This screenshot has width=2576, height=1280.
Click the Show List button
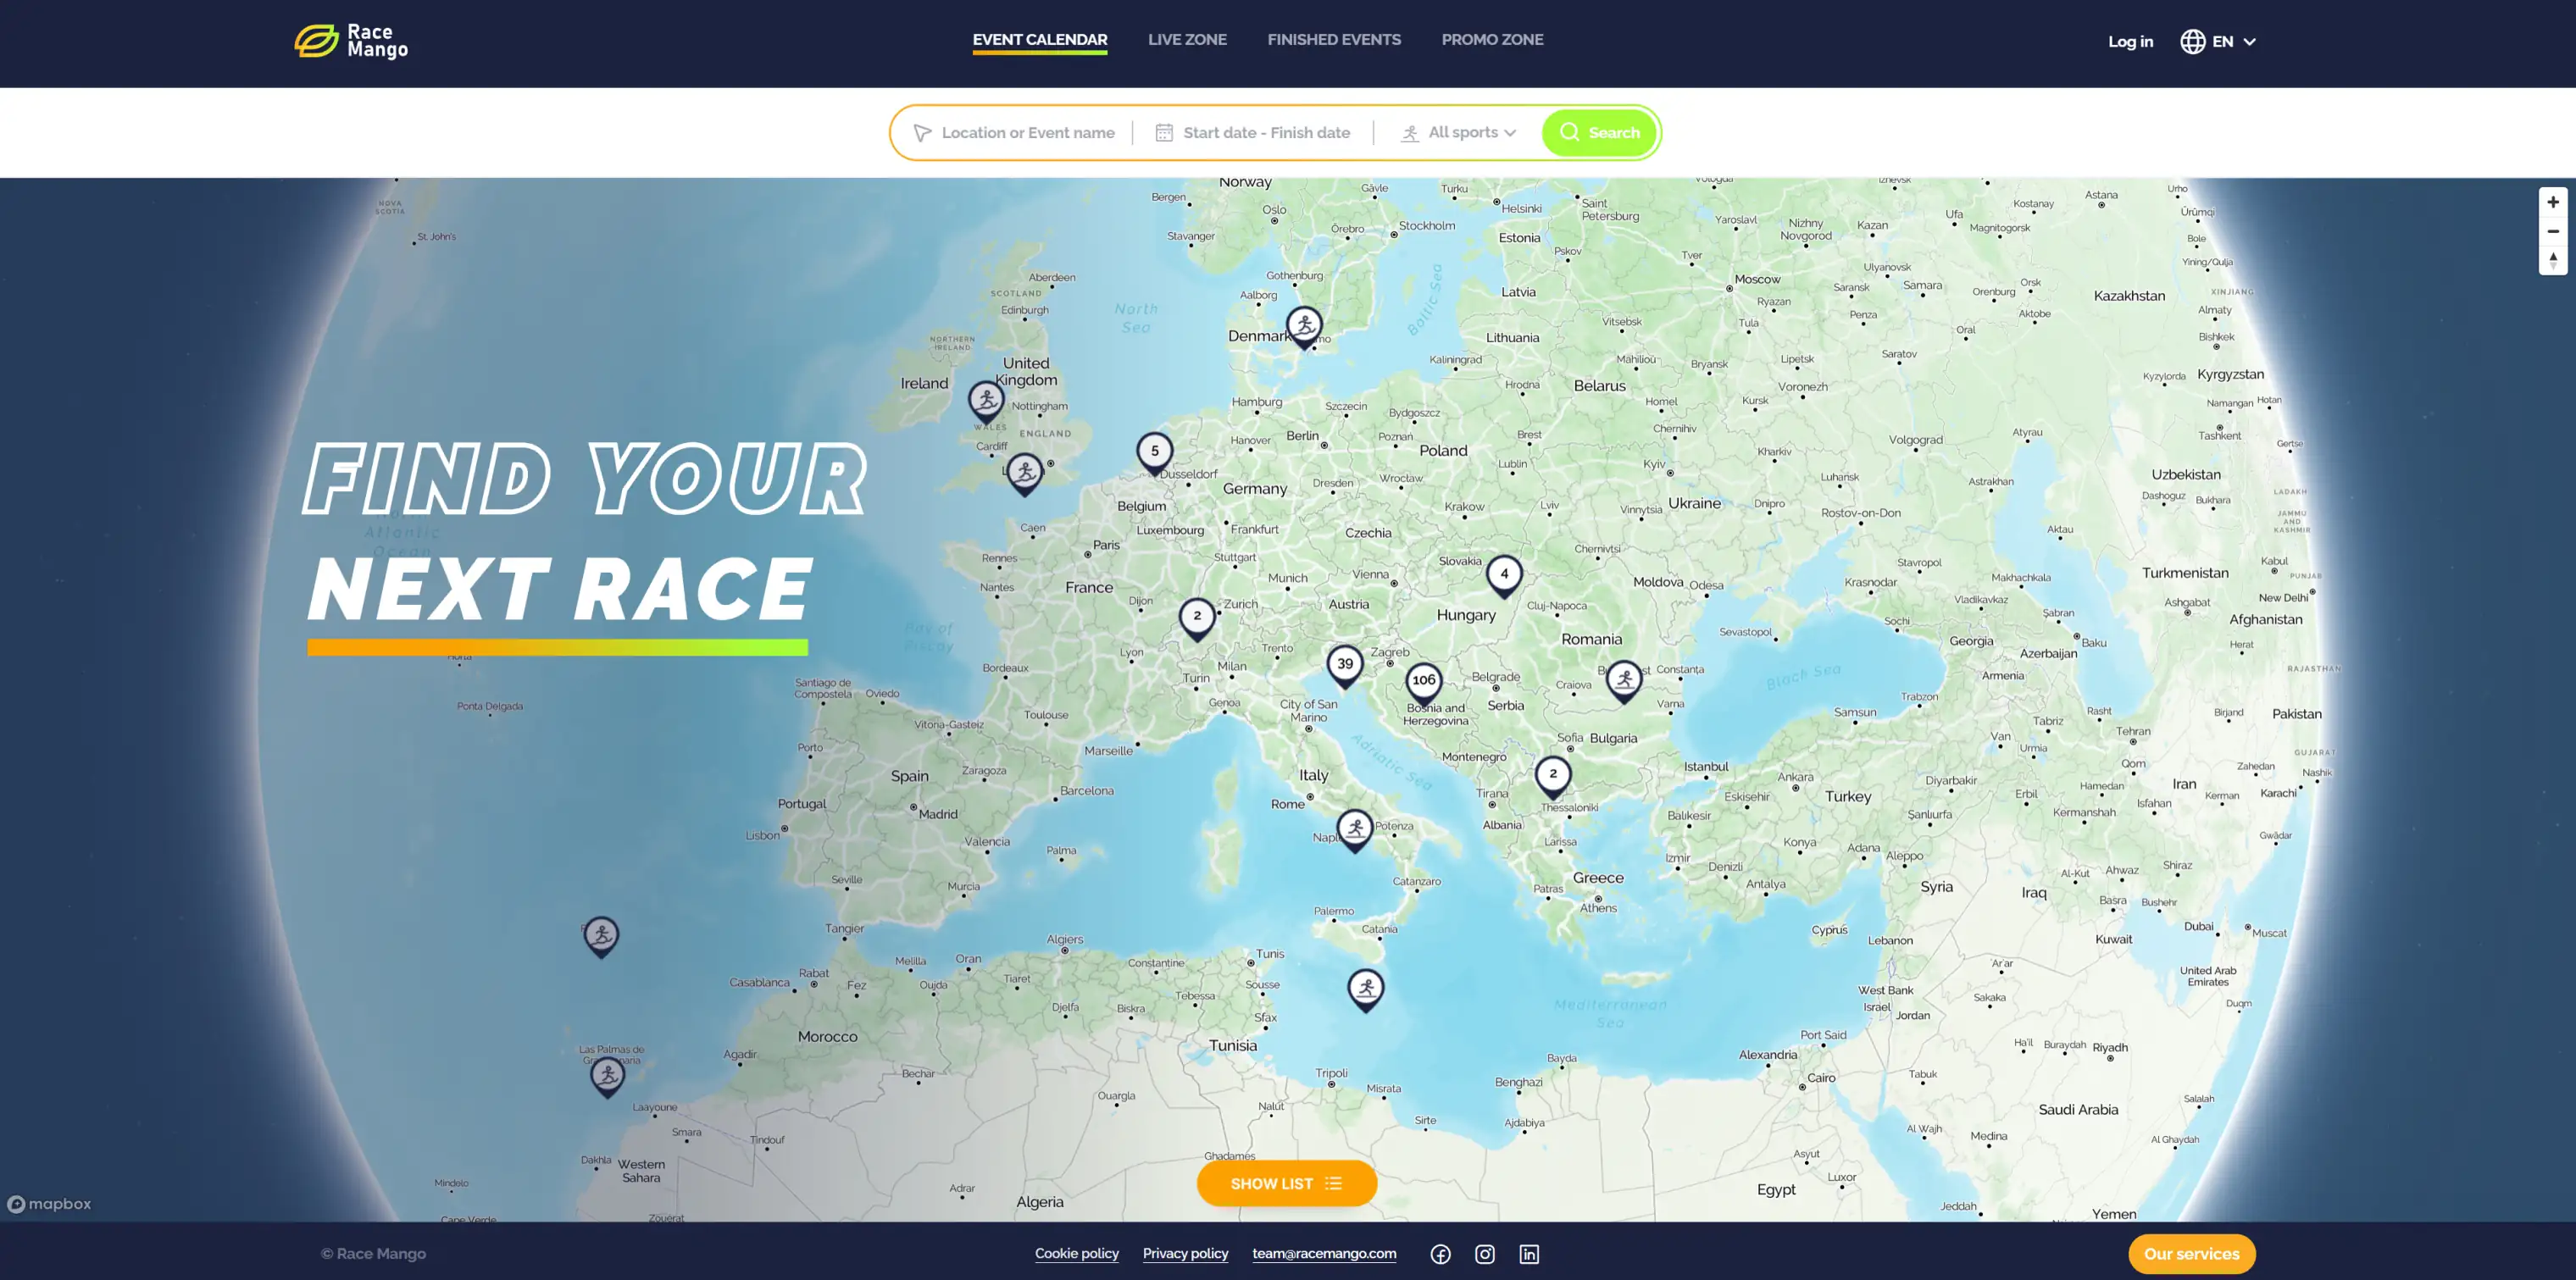coord(1286,1183)
